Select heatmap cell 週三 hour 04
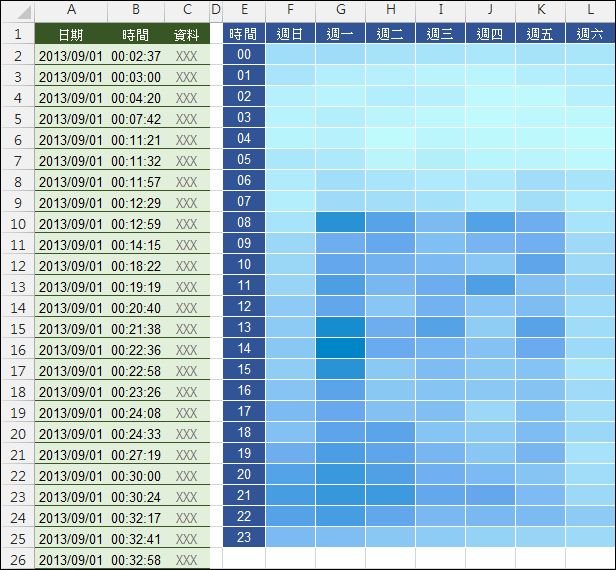616x570 pixels. (x=440, y=138)
